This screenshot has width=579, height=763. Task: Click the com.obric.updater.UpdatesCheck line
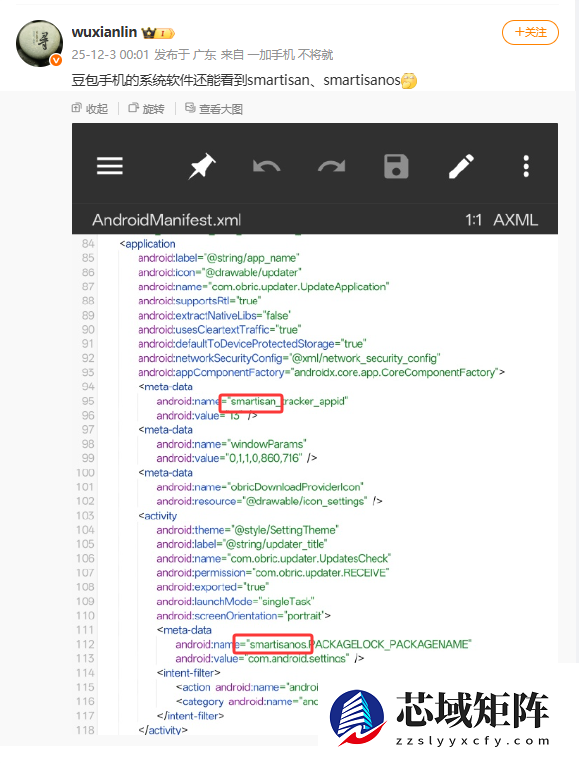point(273,558)
